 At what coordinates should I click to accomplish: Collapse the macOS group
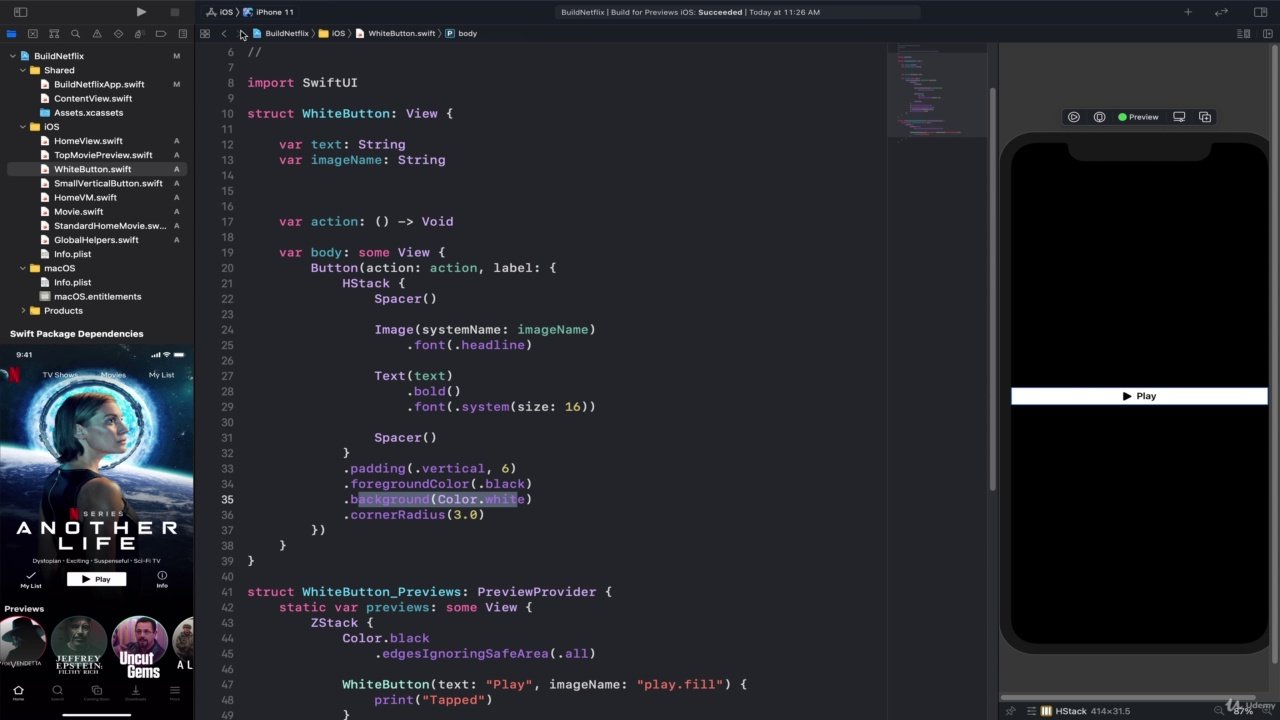point(22,268)
